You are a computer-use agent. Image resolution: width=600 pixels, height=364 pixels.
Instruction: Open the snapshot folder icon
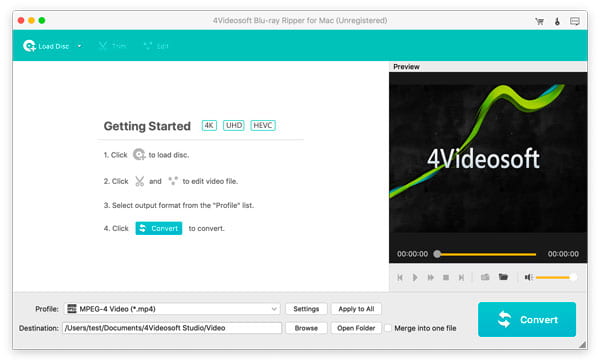[x=503, y=277]
